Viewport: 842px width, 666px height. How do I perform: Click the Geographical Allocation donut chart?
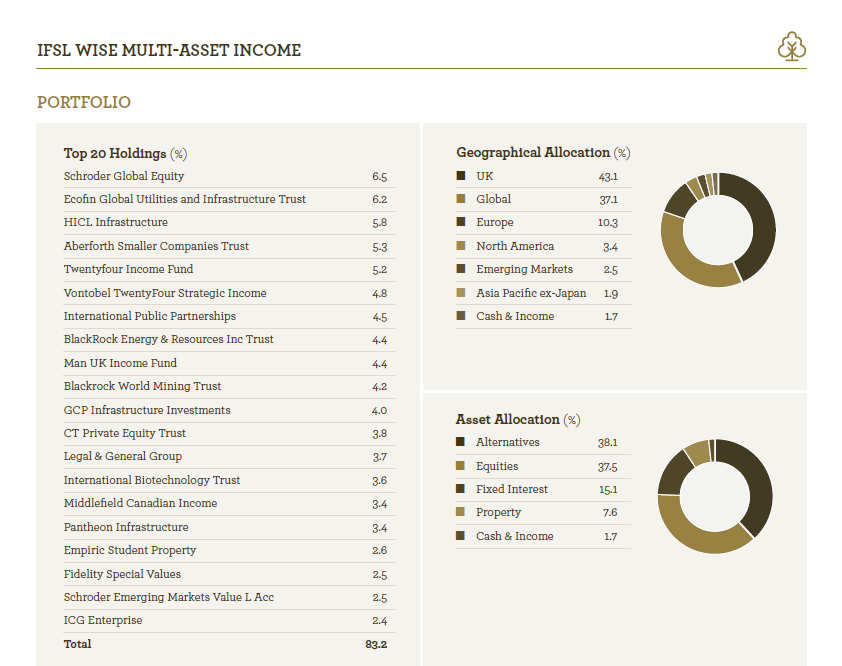(718, 230)
